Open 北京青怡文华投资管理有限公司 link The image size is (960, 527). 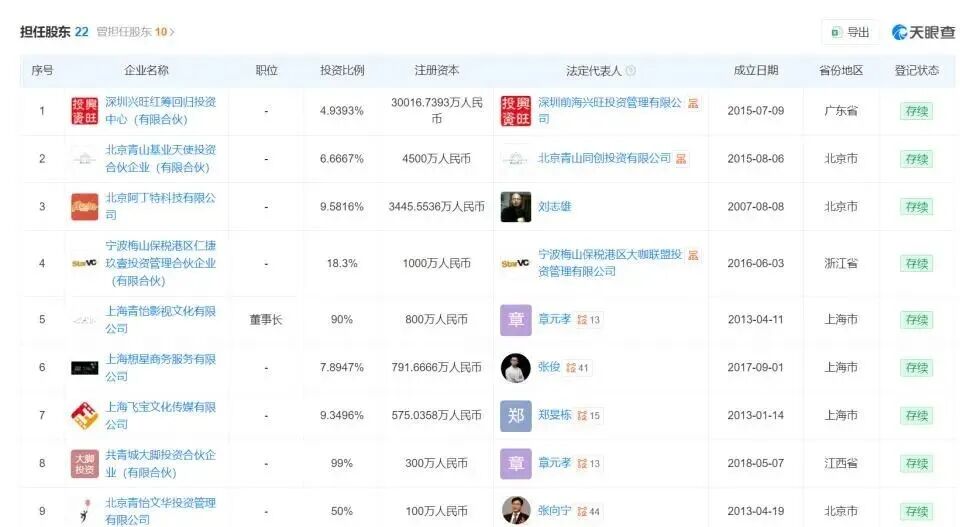coord(160,511)
